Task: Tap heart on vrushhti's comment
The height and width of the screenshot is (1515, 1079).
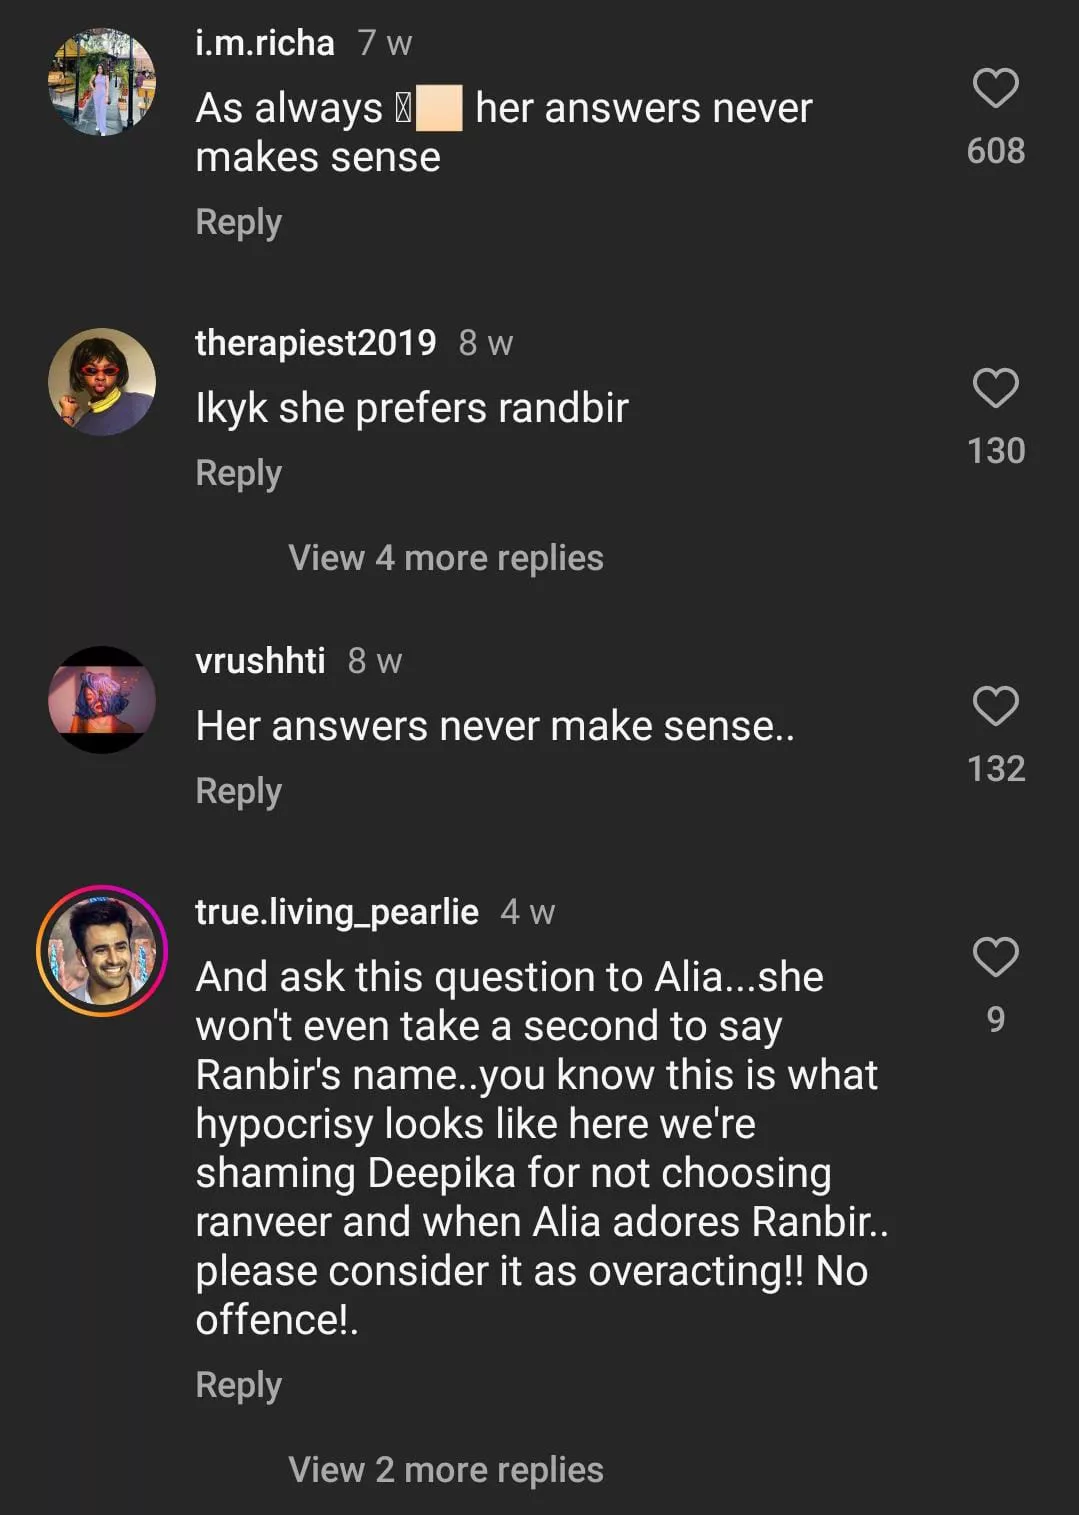Action: 995,706
